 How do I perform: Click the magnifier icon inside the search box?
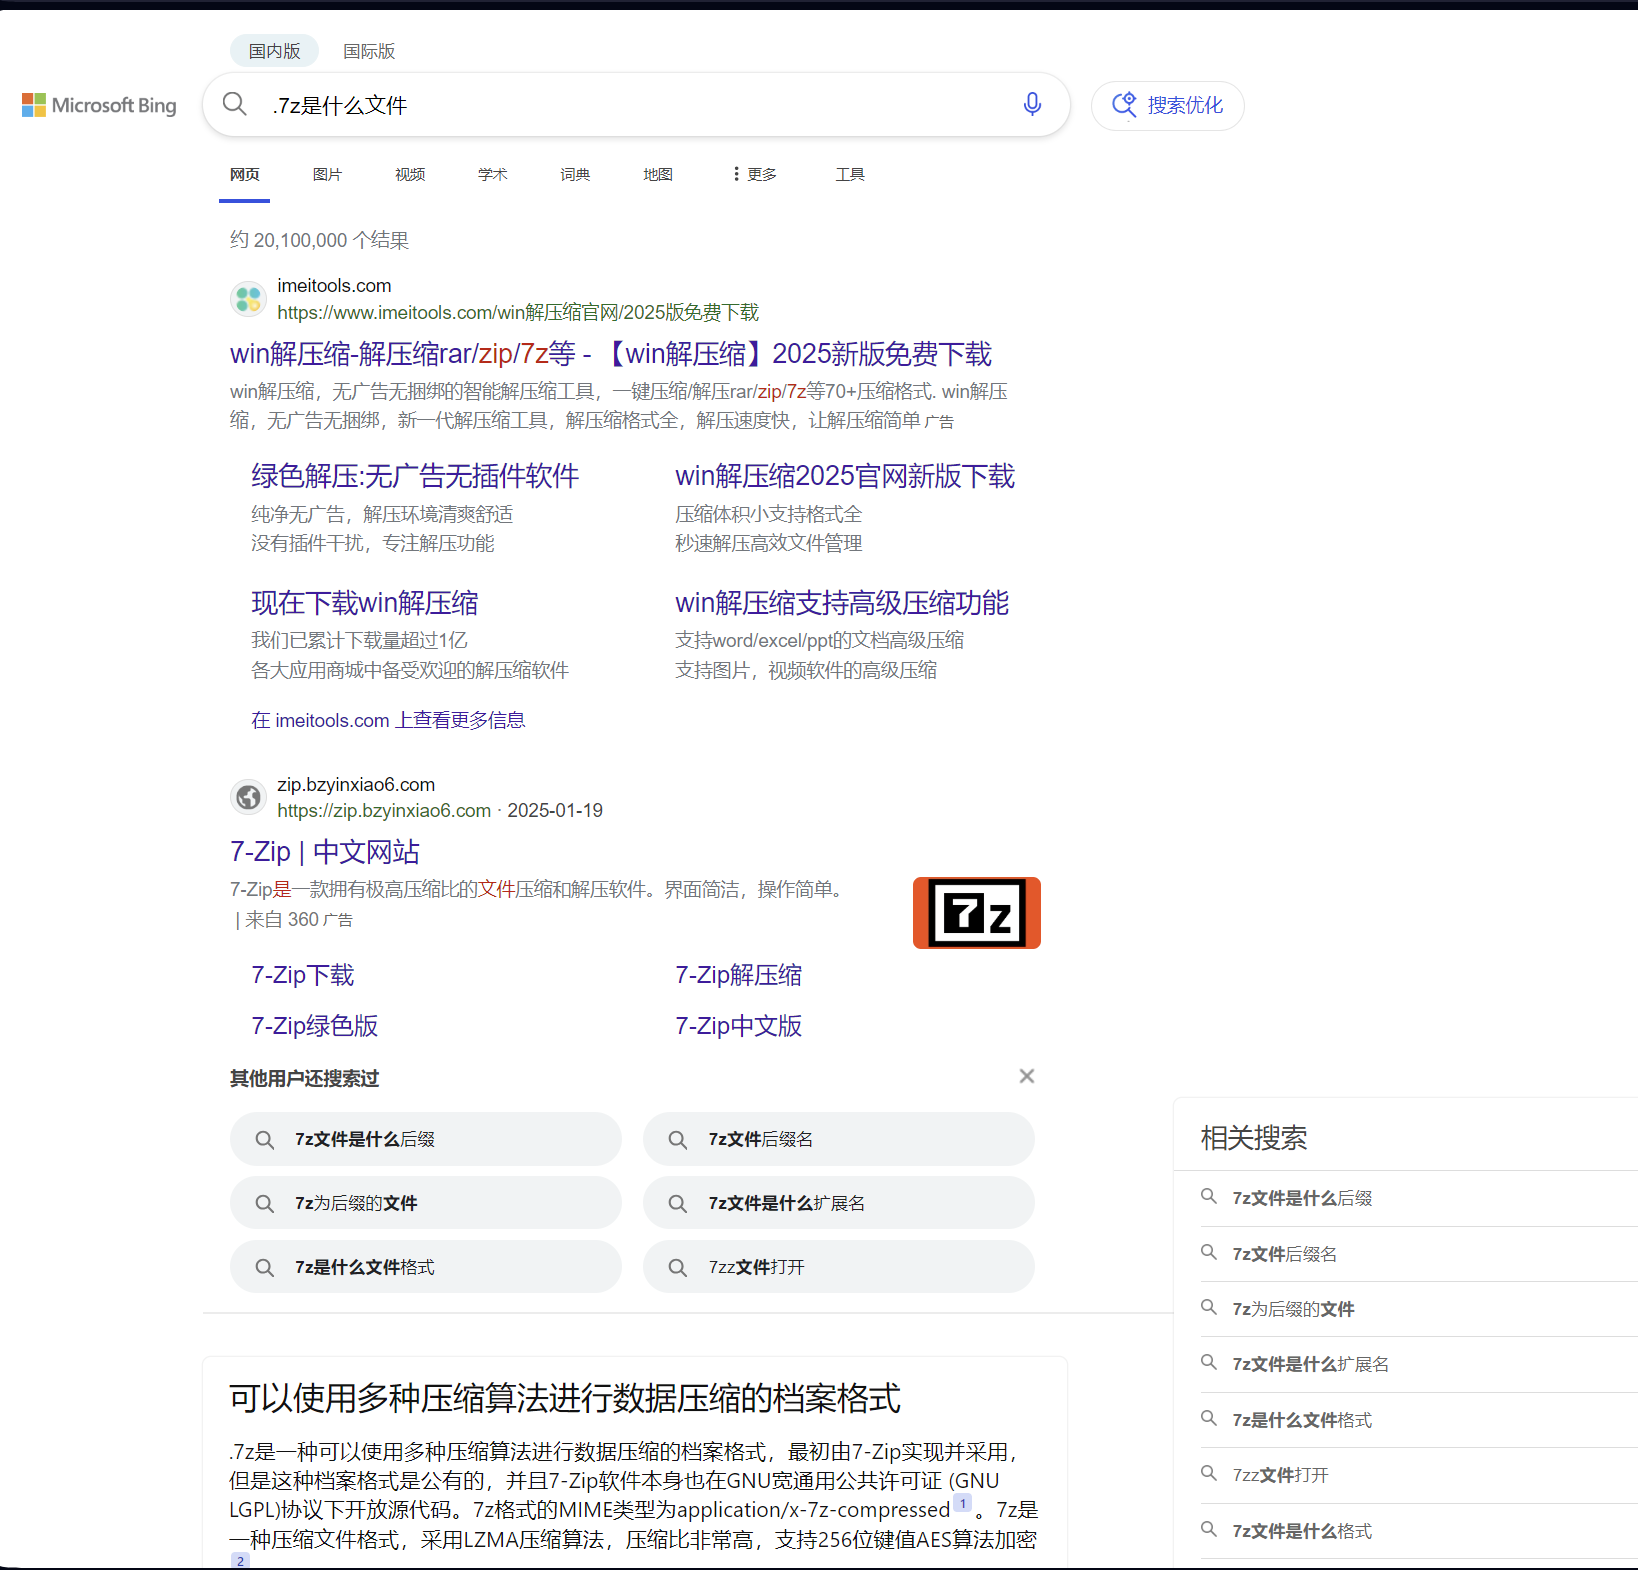(x=234, y=104)
